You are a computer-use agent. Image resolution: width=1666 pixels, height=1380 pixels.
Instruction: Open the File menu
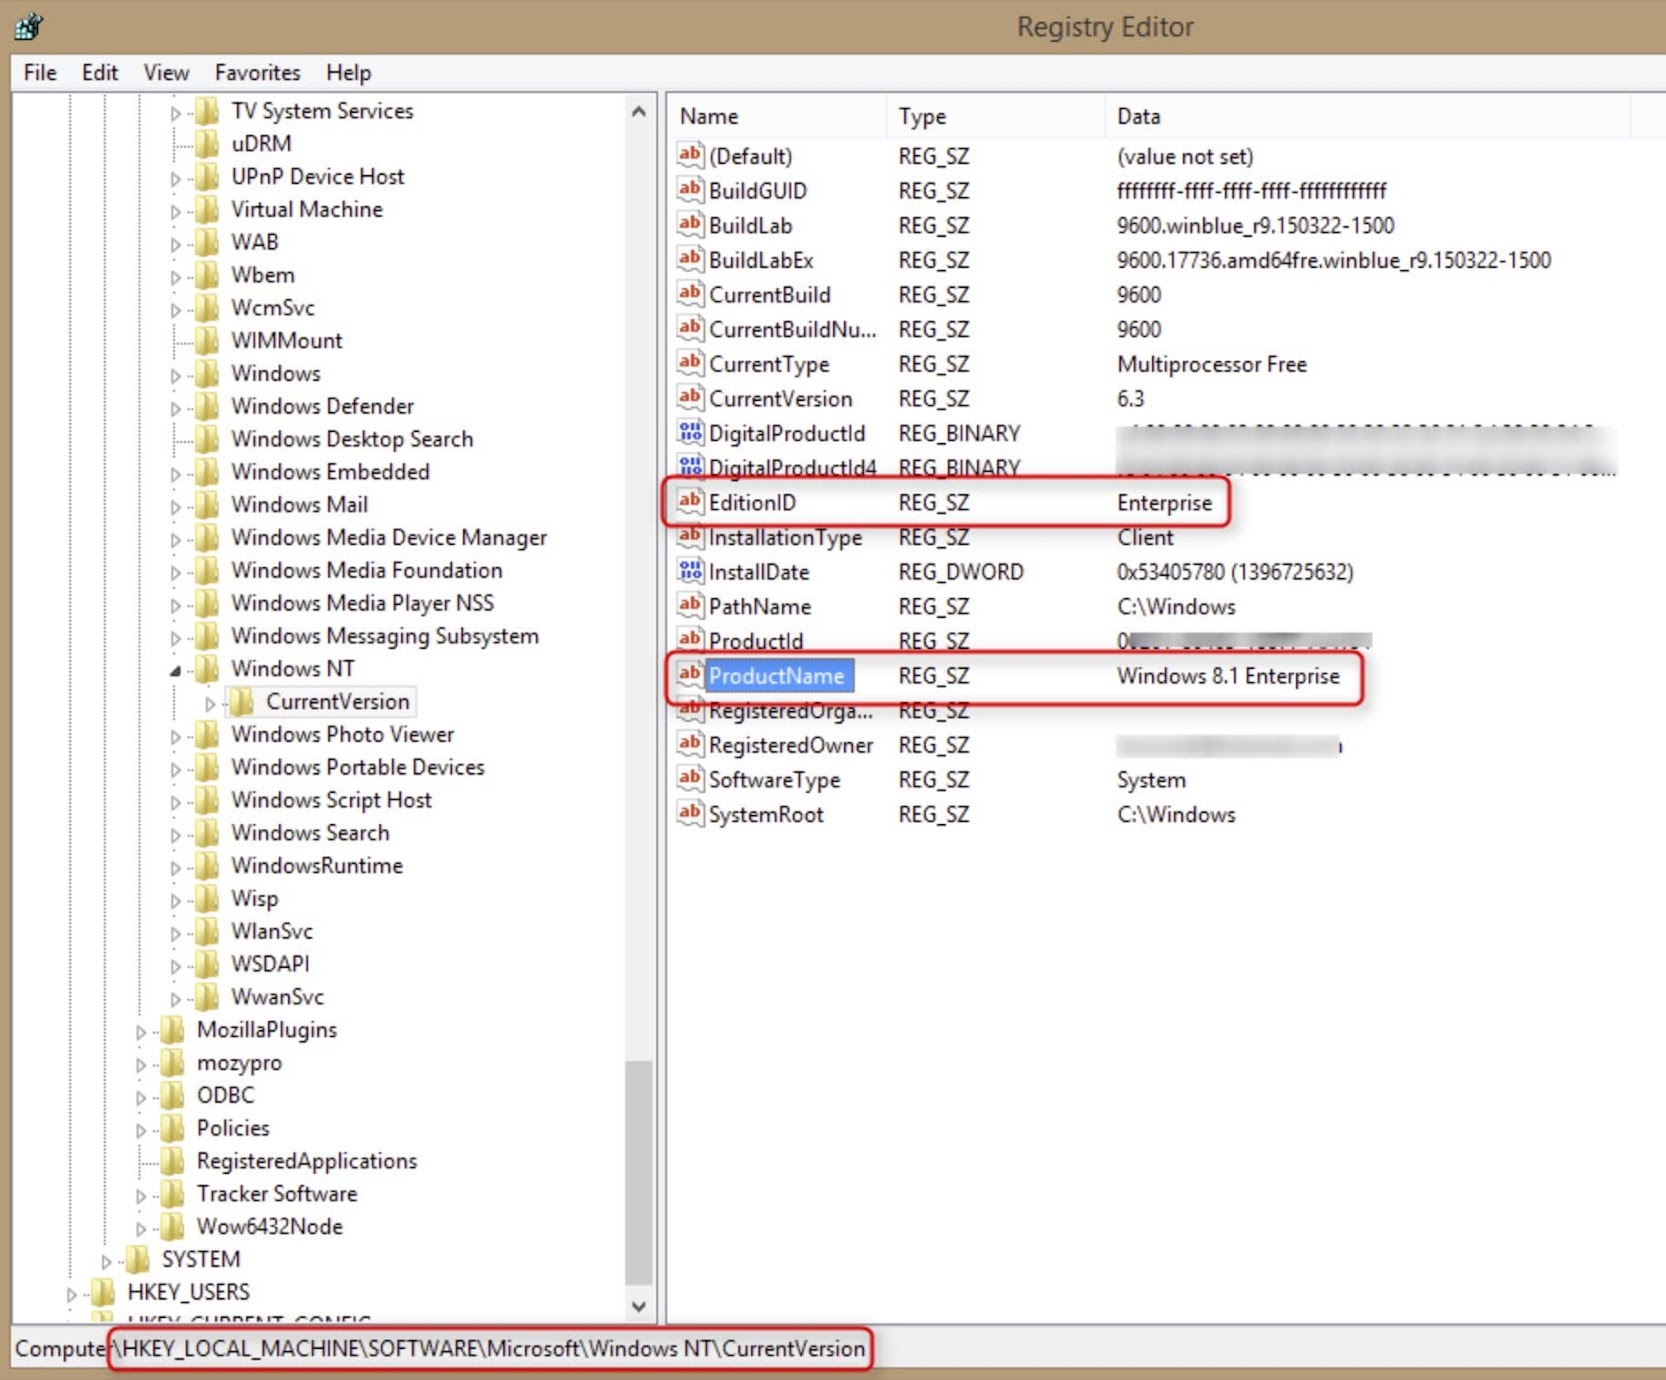(x=40, y=72)
